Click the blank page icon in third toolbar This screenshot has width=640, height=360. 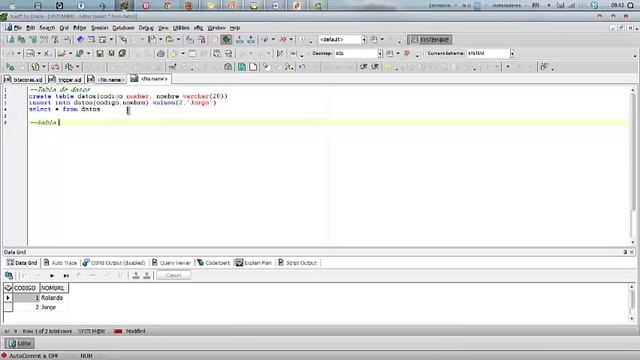pyautogui.click(x=253, y=67)
